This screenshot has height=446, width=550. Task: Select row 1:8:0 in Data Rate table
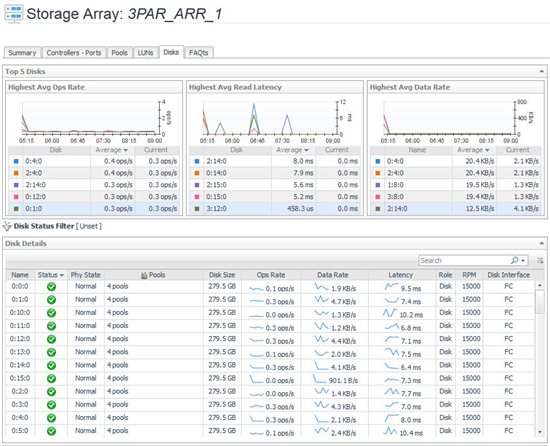point(456,185)
